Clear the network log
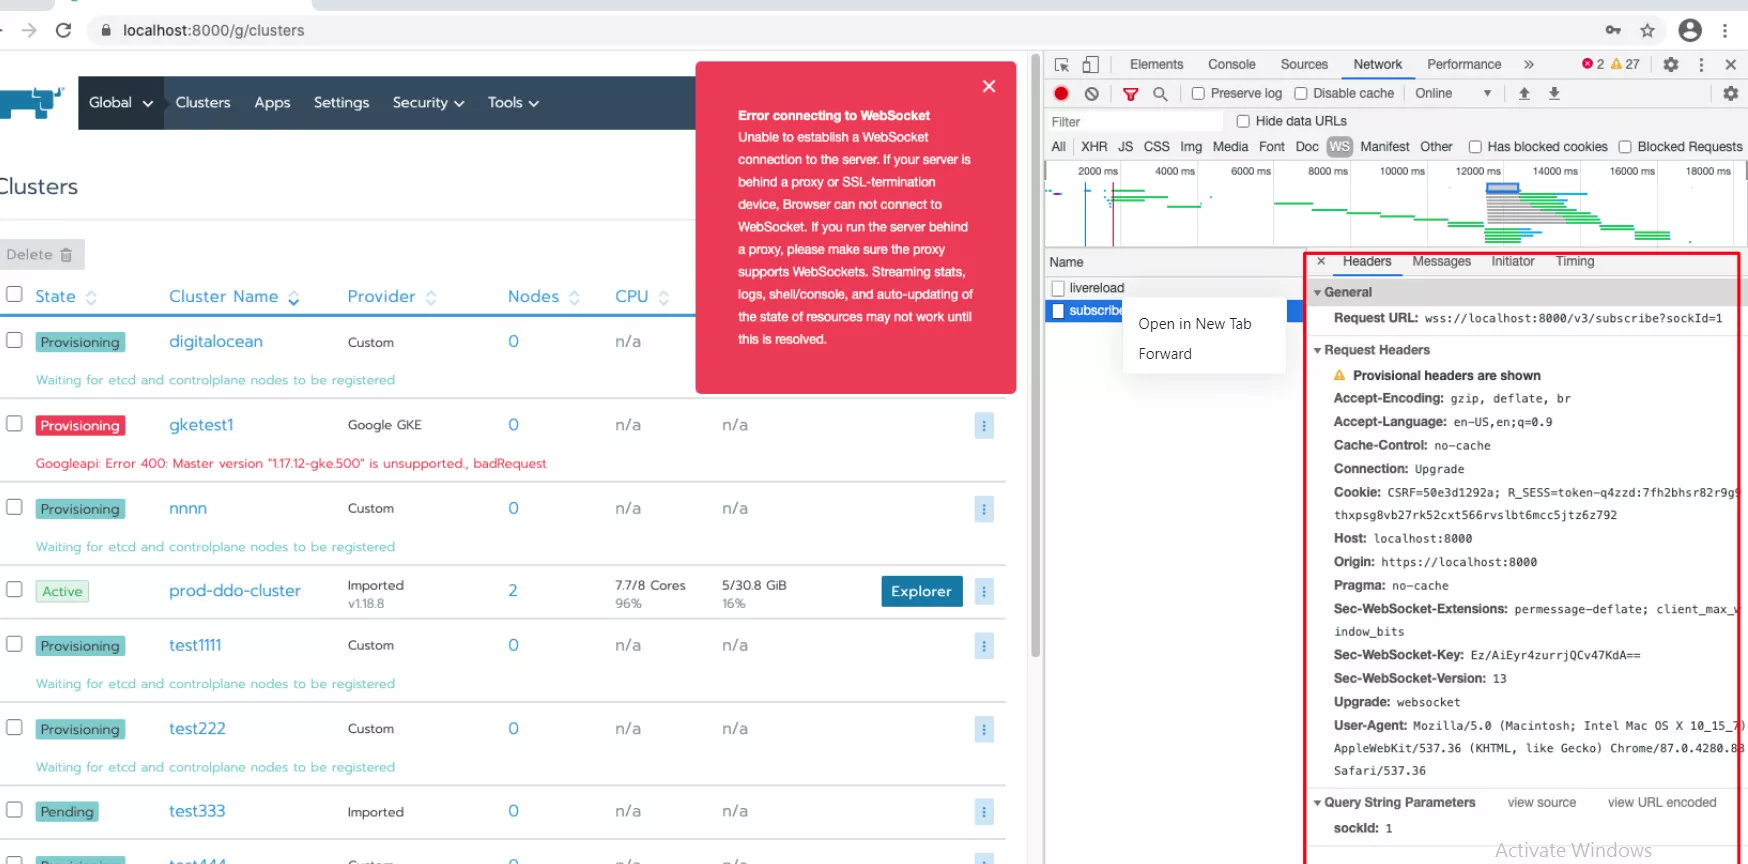1748x864 pixels. (x=1092, y=93)
